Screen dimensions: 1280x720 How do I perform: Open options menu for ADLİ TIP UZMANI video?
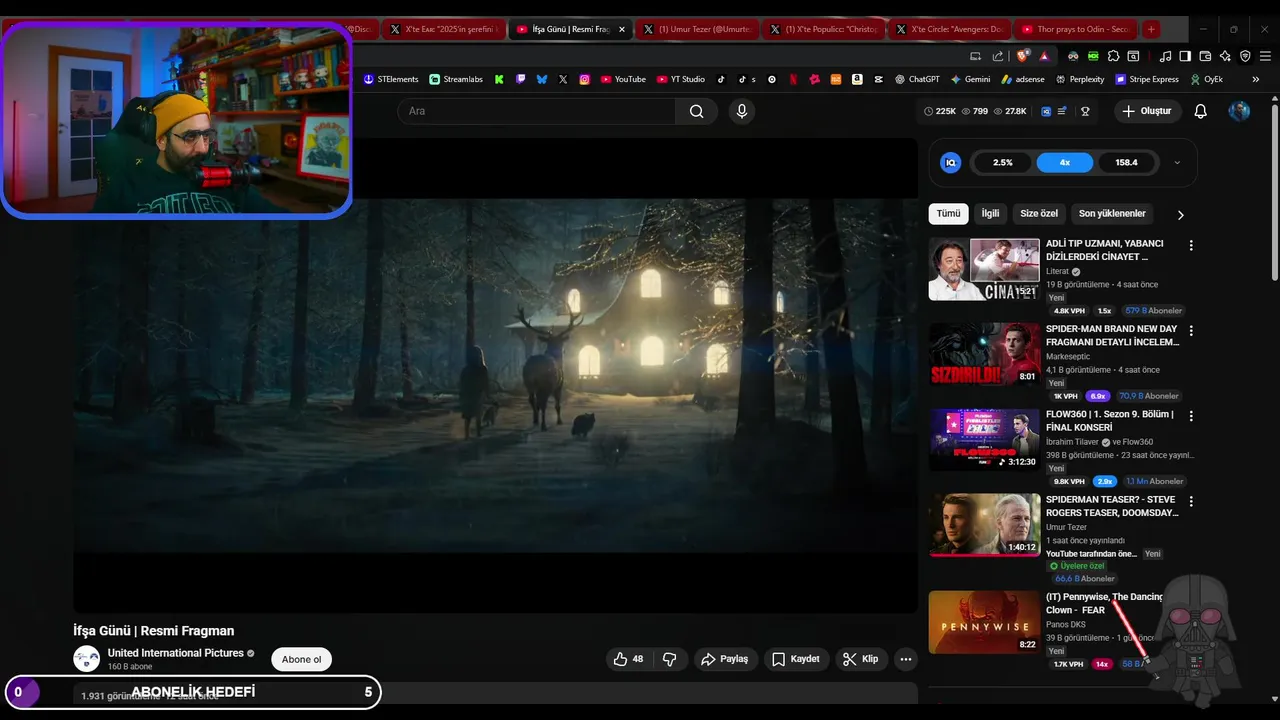tap(1190, 245)
